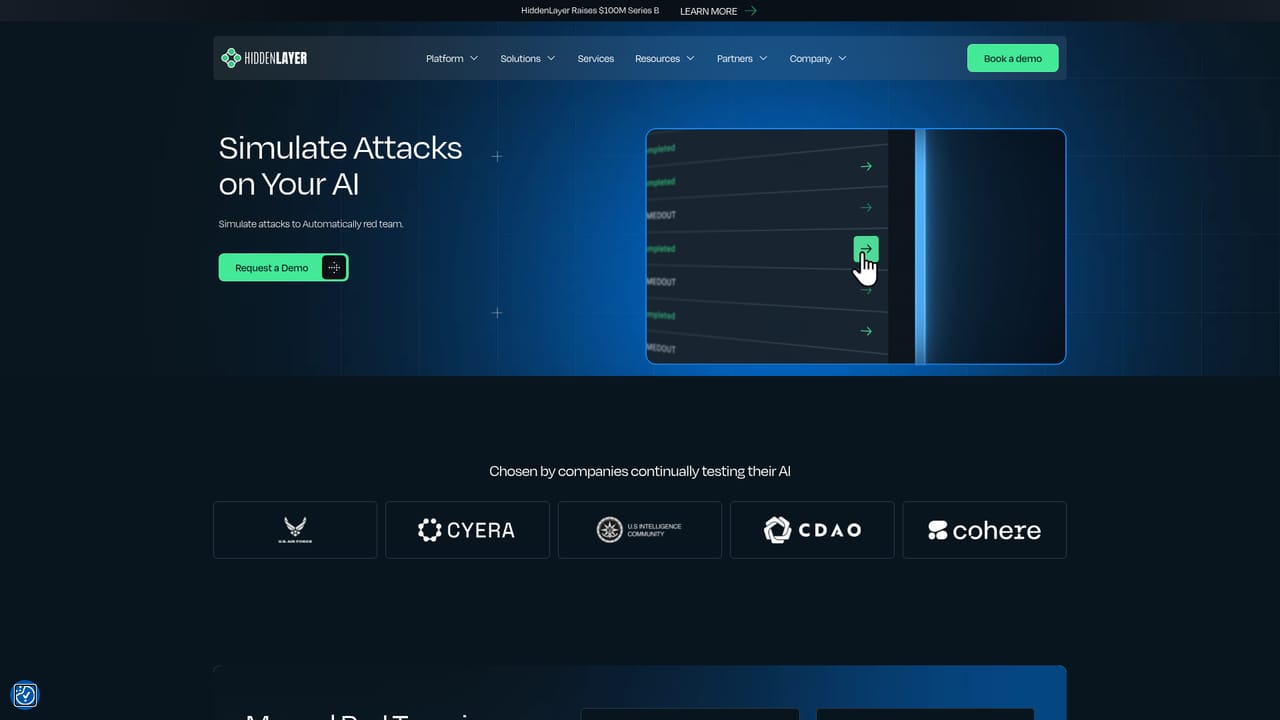Open the Services menu item
Viewport: 1280px width, 720px height.
tap(596, 59)
